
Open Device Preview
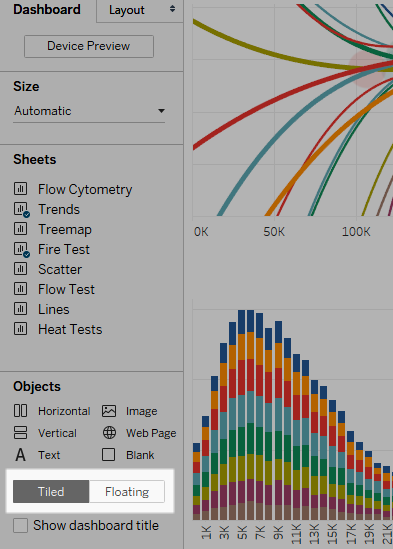89,46
